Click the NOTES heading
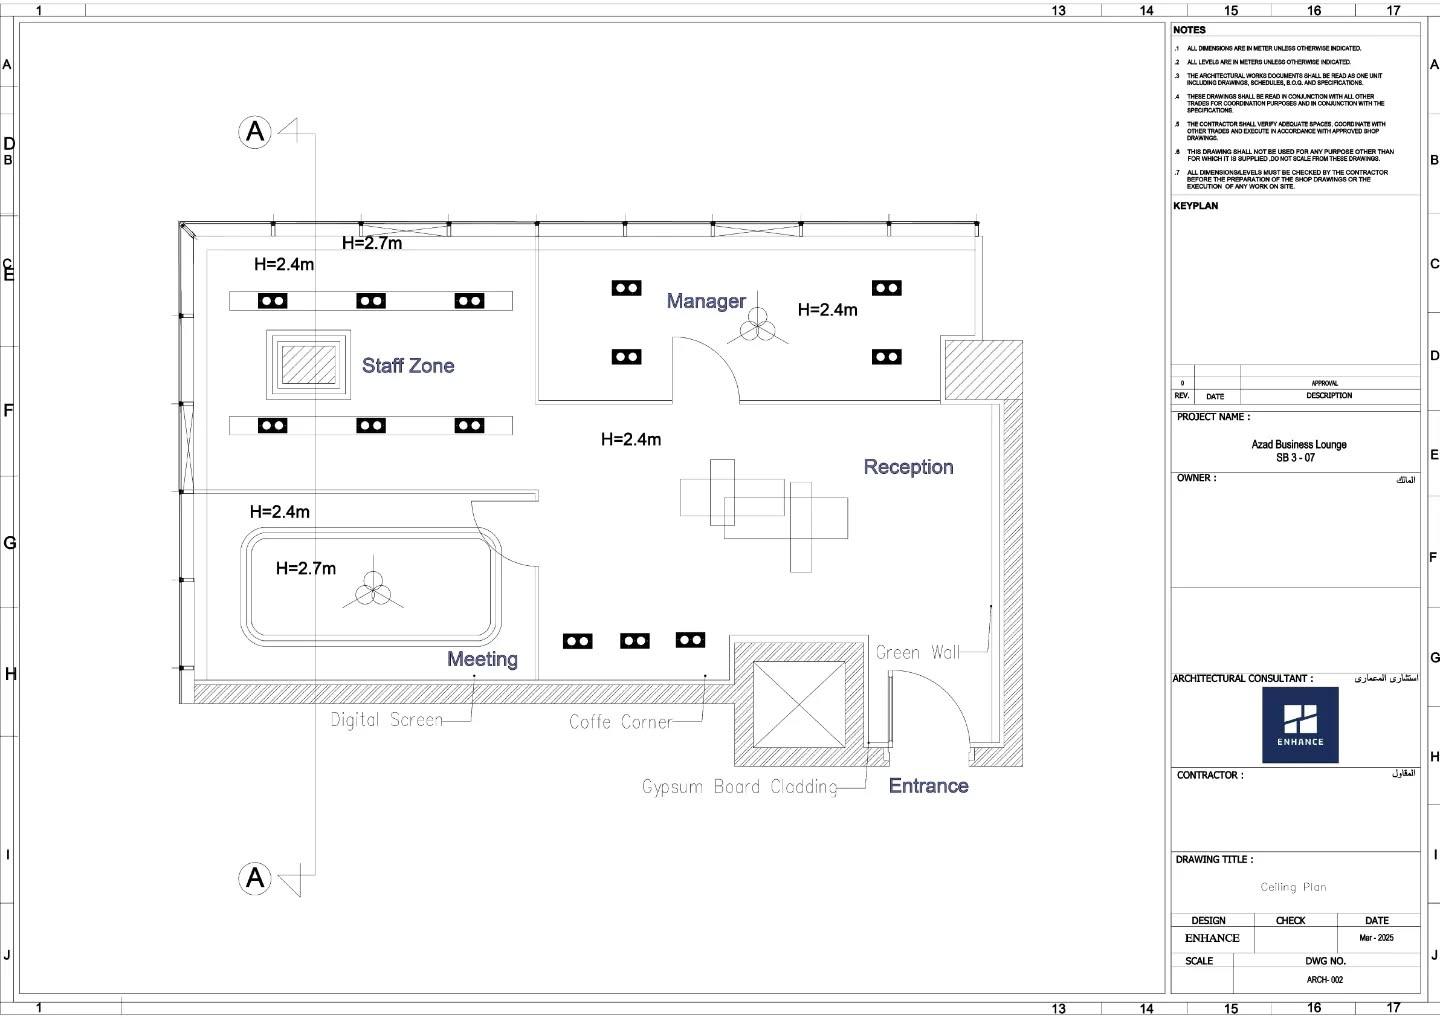1440x1018 pixels. [1189, 30]
